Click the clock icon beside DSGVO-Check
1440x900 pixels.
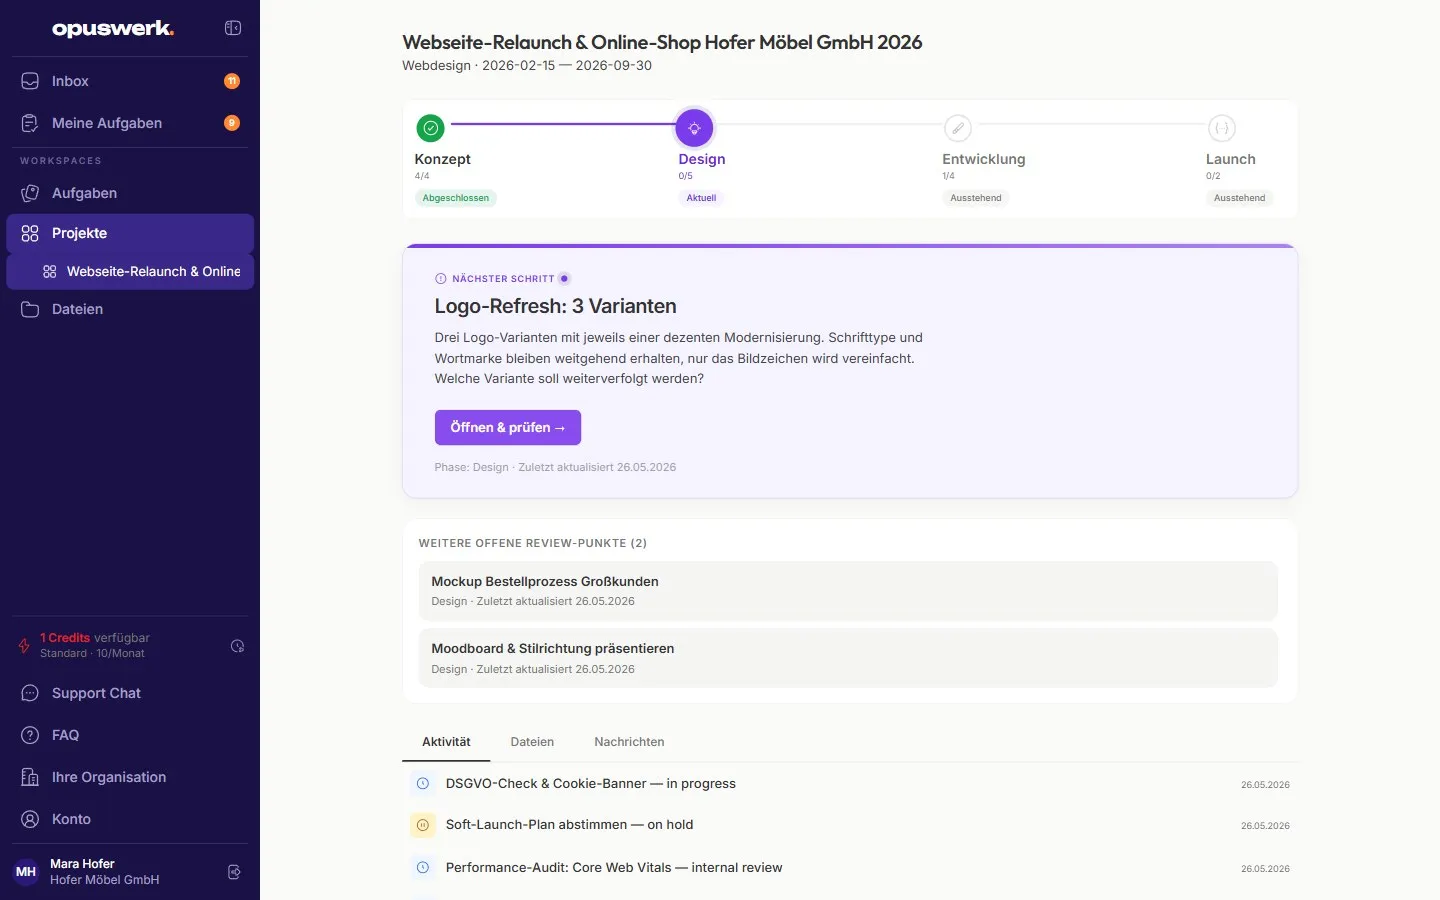(423, 784)
